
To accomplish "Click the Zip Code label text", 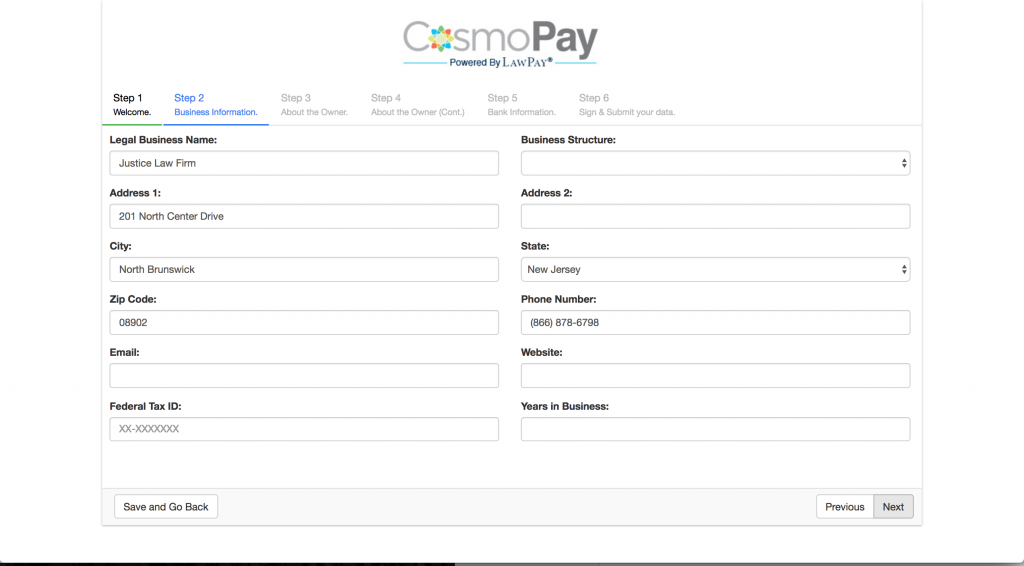I will pyautogui.click(x=133, y=299).
